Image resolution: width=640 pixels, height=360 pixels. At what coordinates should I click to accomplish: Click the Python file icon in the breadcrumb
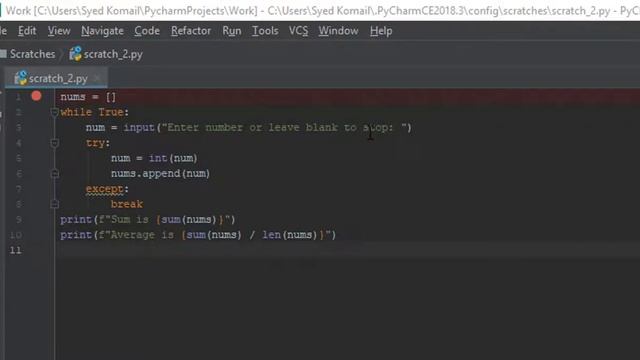click(x=76, y=54)
